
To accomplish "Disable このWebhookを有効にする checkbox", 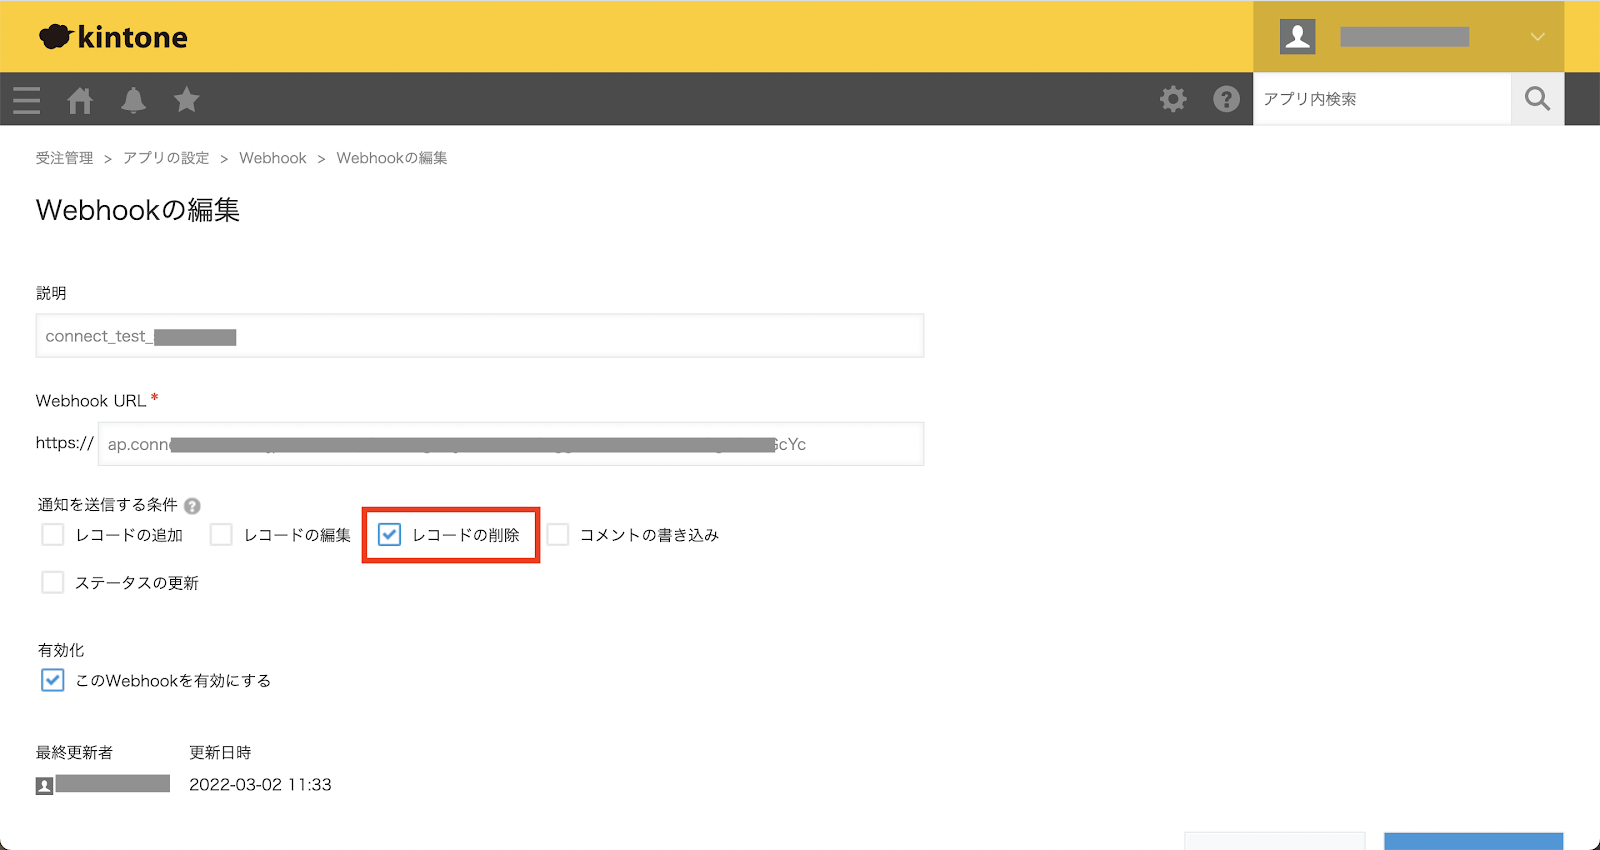I will point(53,681).
